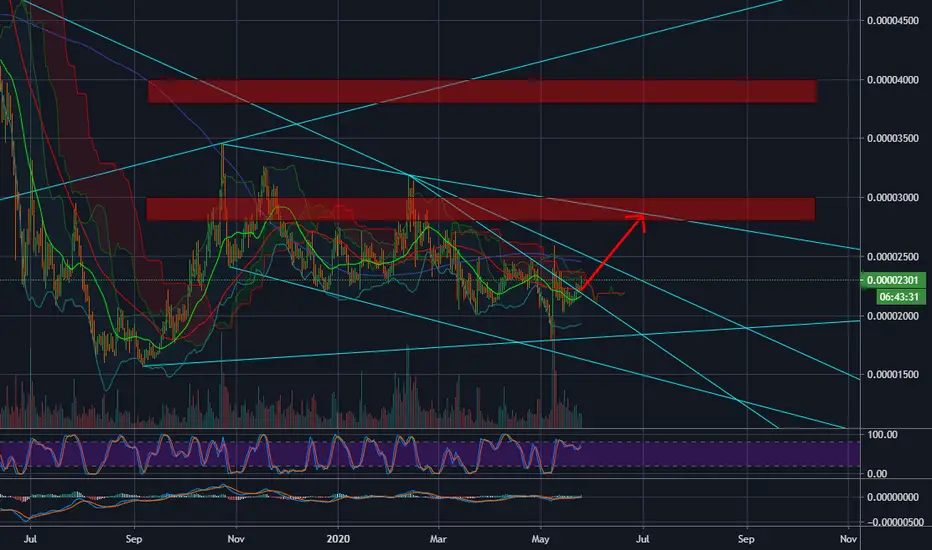Click the Jul time label after May
The width and height of the screenshot is (932, 550).
point(643,539)
